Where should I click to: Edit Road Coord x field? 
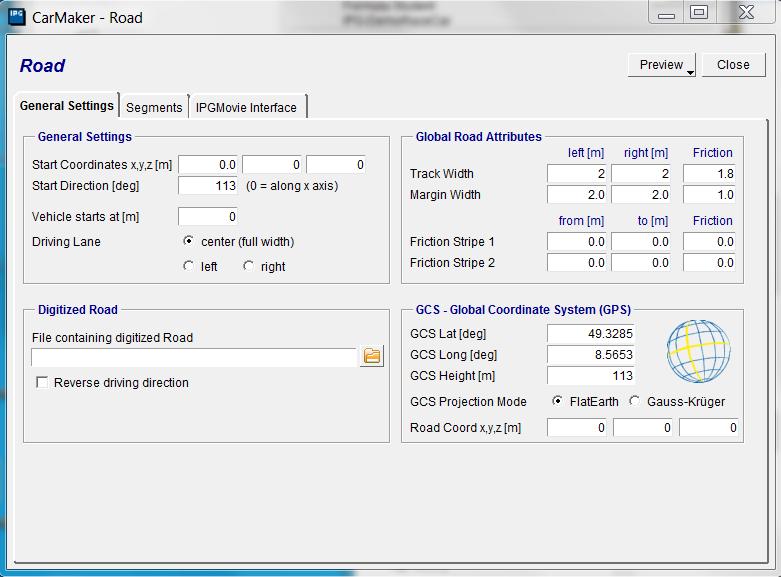pyautogui.click(x=577, y=428)
